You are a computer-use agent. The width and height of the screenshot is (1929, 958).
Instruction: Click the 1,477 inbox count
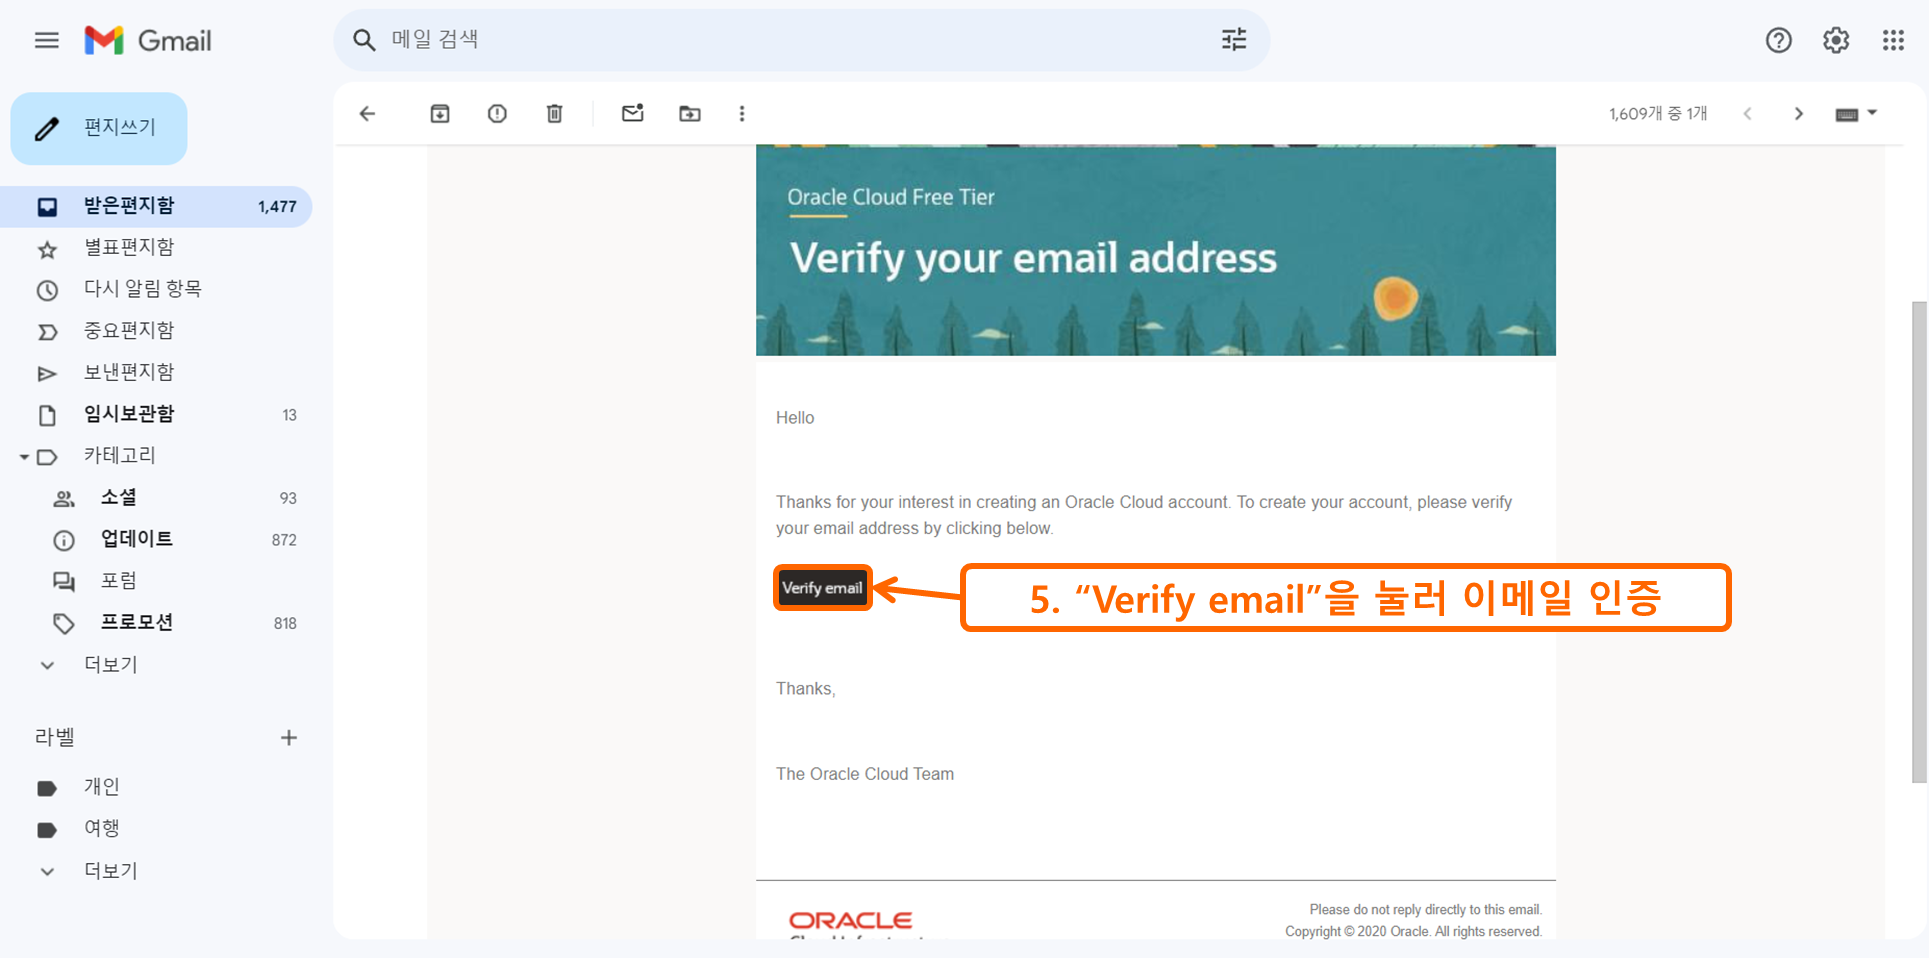277,207
